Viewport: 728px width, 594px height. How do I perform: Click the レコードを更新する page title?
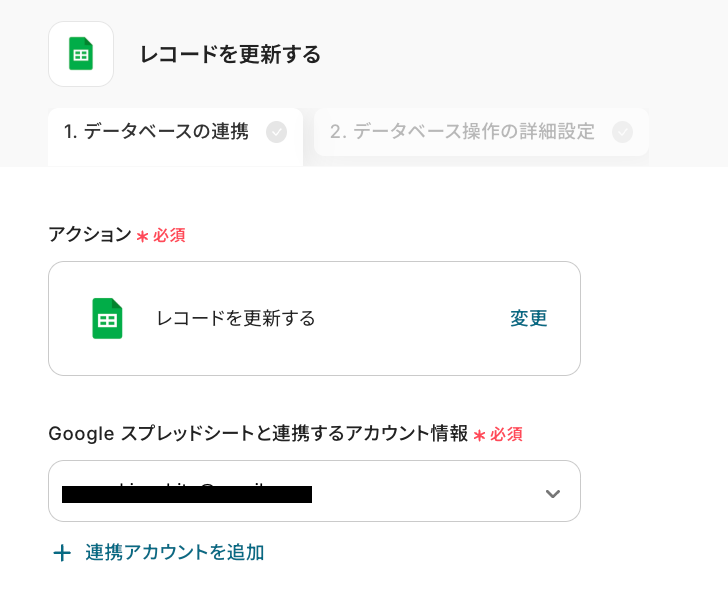230,54
